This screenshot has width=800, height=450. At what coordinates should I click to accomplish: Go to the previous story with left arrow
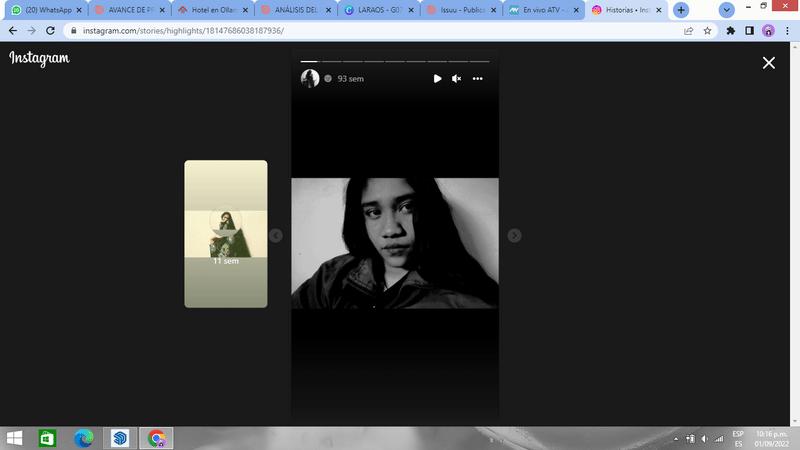point(276,235)
